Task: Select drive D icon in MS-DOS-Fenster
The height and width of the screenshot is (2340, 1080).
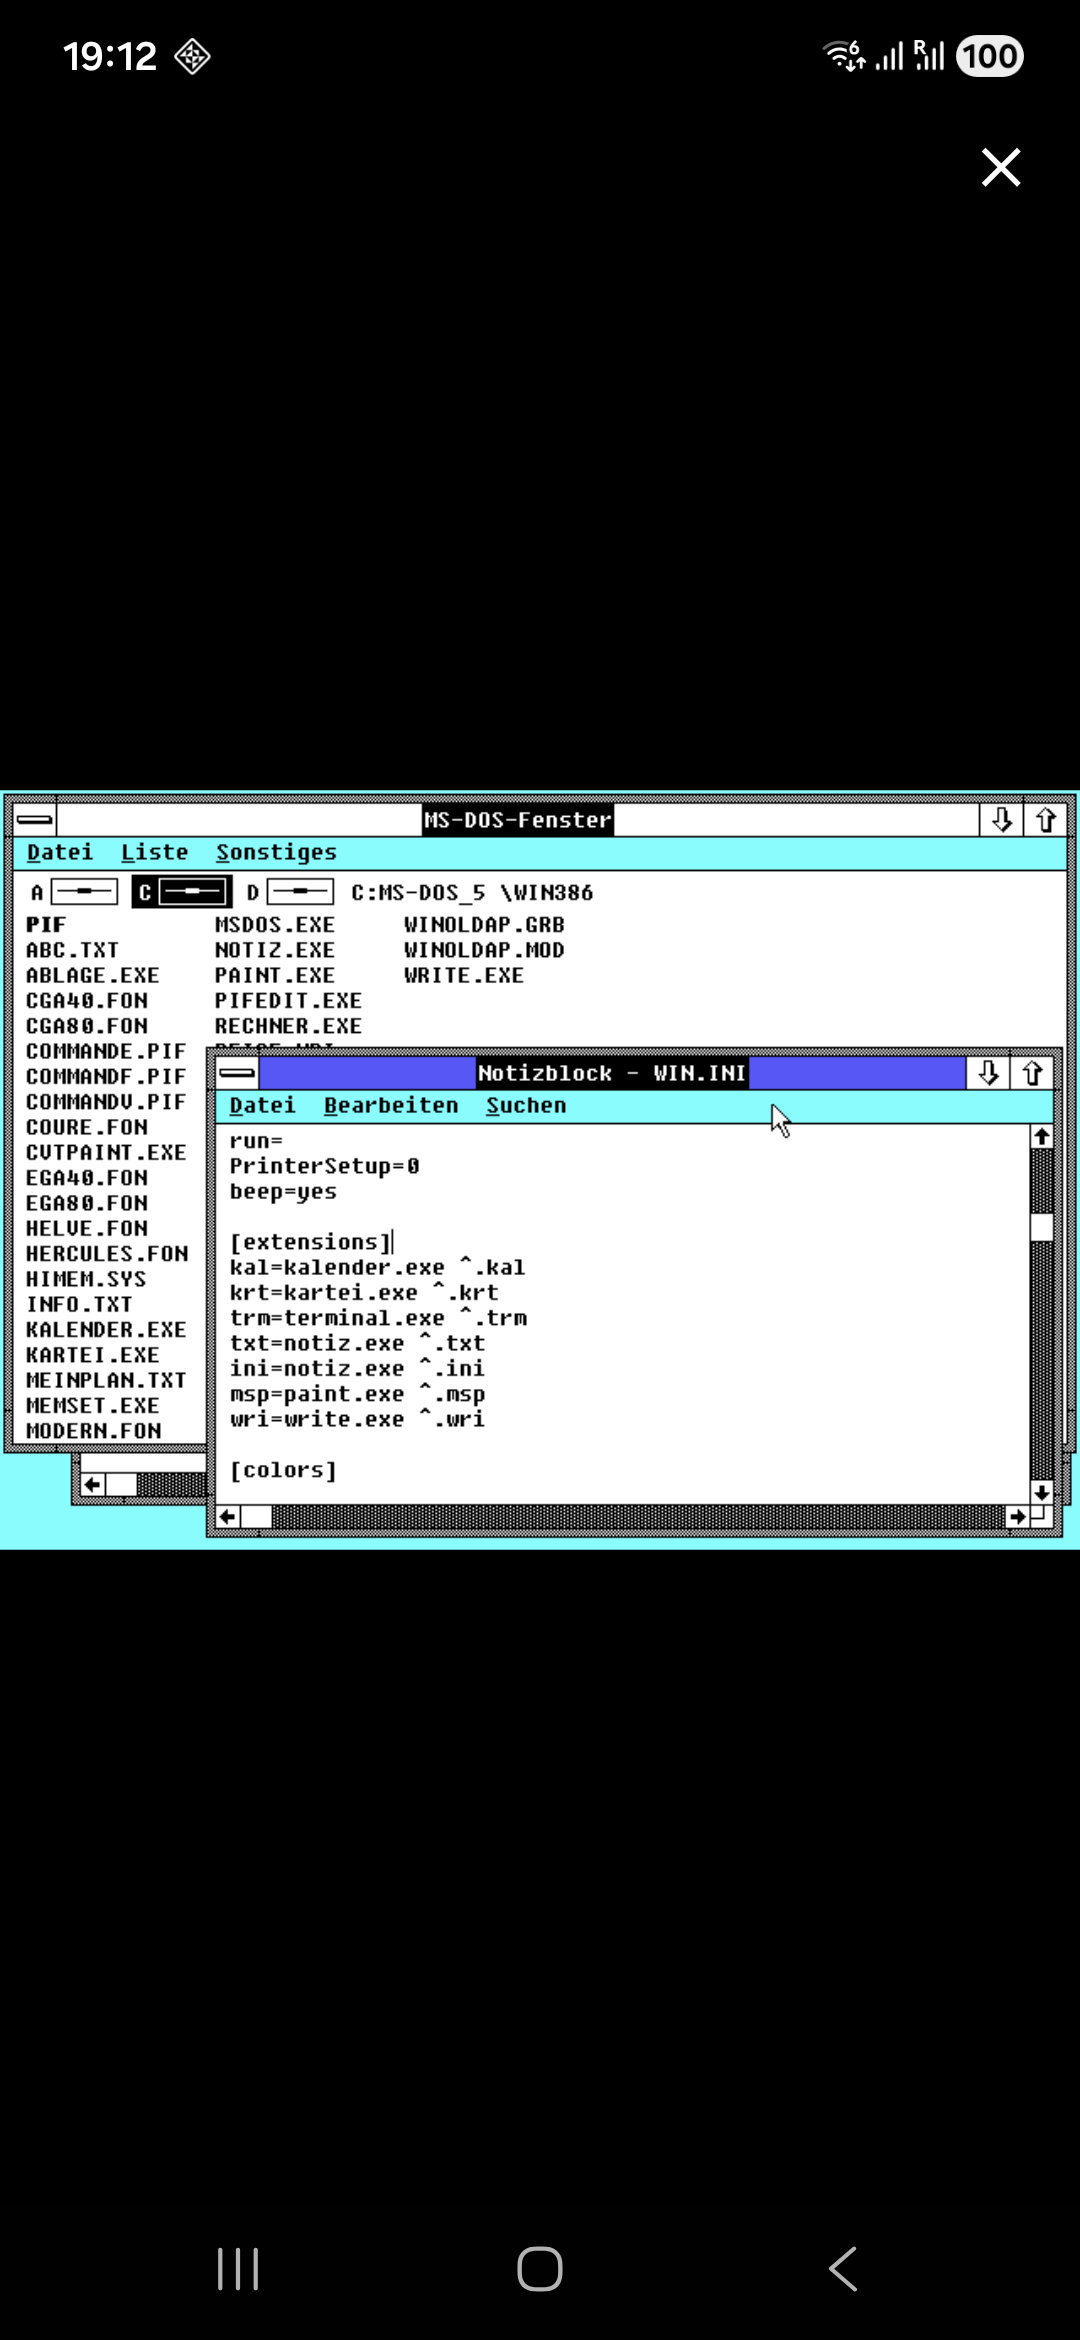Action: point(290,892)
